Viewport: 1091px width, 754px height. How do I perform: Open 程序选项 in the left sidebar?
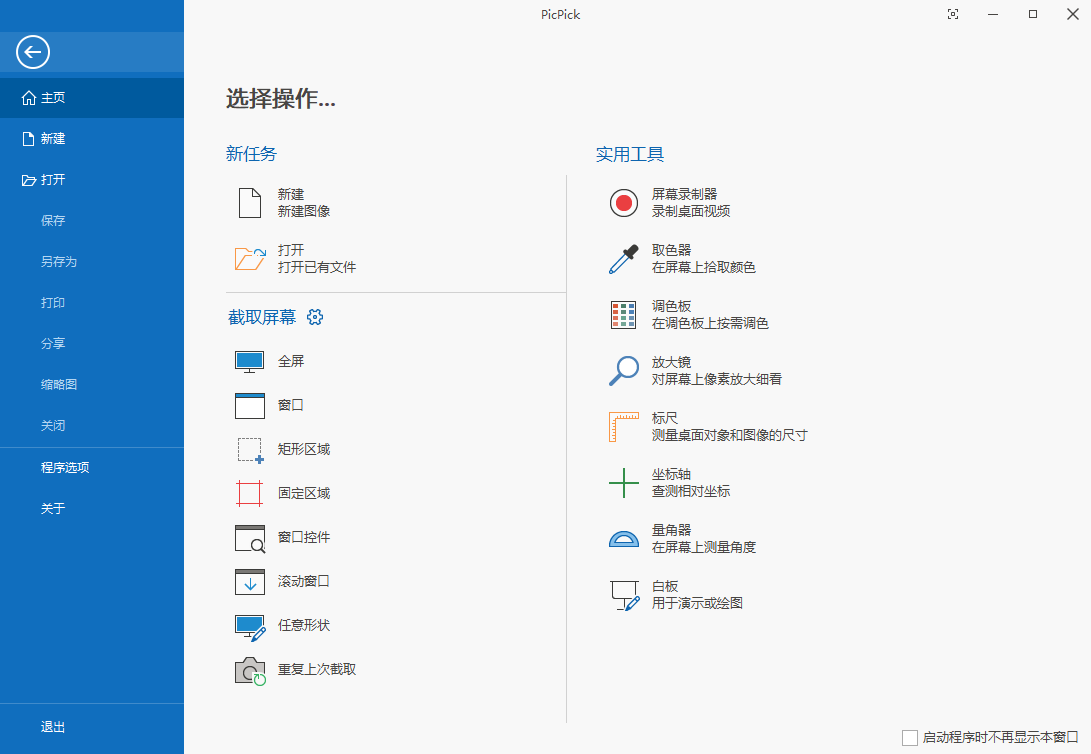pyautogui.click(x=65, y=467)
